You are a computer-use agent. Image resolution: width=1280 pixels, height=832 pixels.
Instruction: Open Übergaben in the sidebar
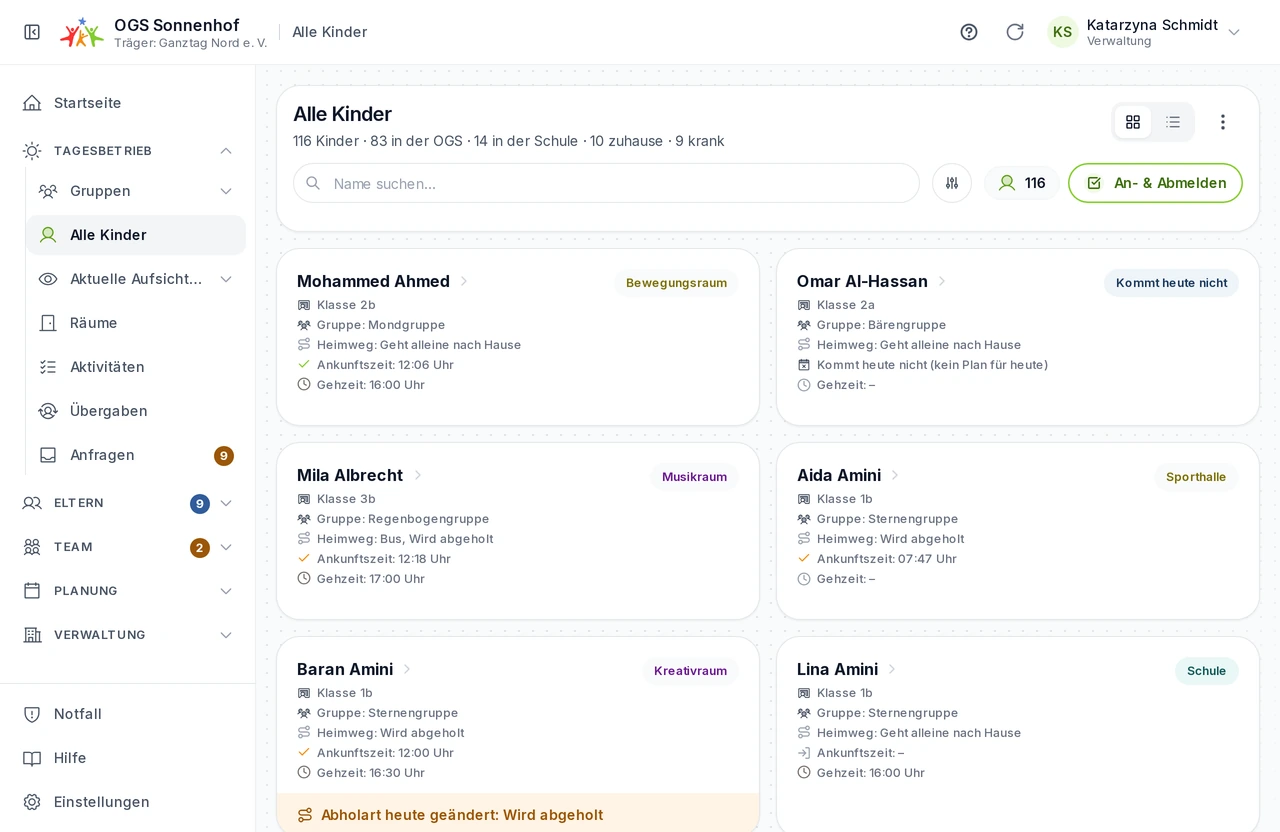pyautogui.click(x=136, y=411)
